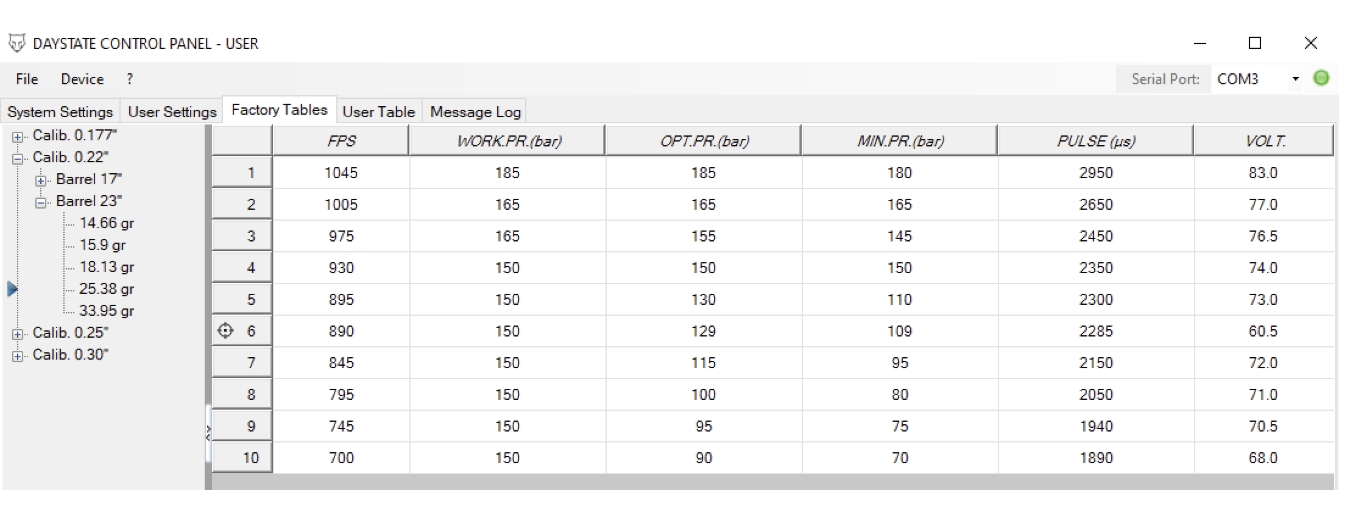Collapse the Barrel 23" tree node
Screen dimensions: 1356x510
coord(41,200)
